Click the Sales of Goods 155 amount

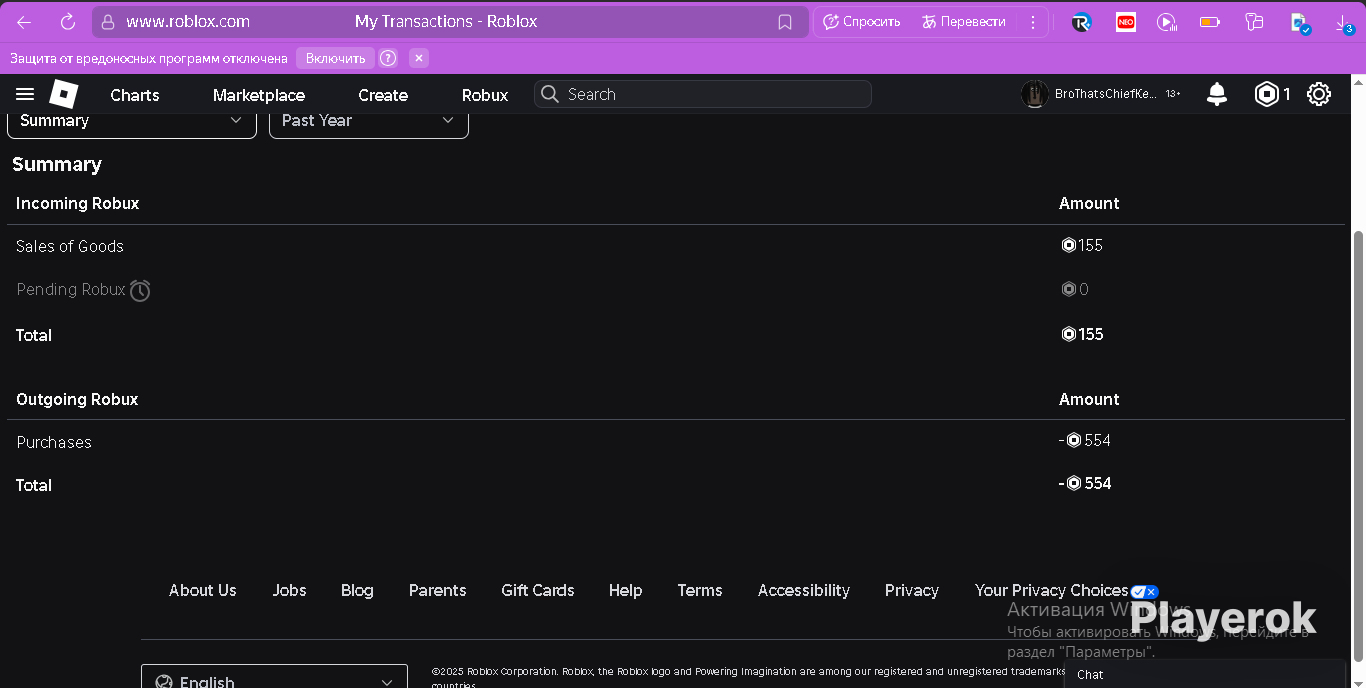[1082, 245]
